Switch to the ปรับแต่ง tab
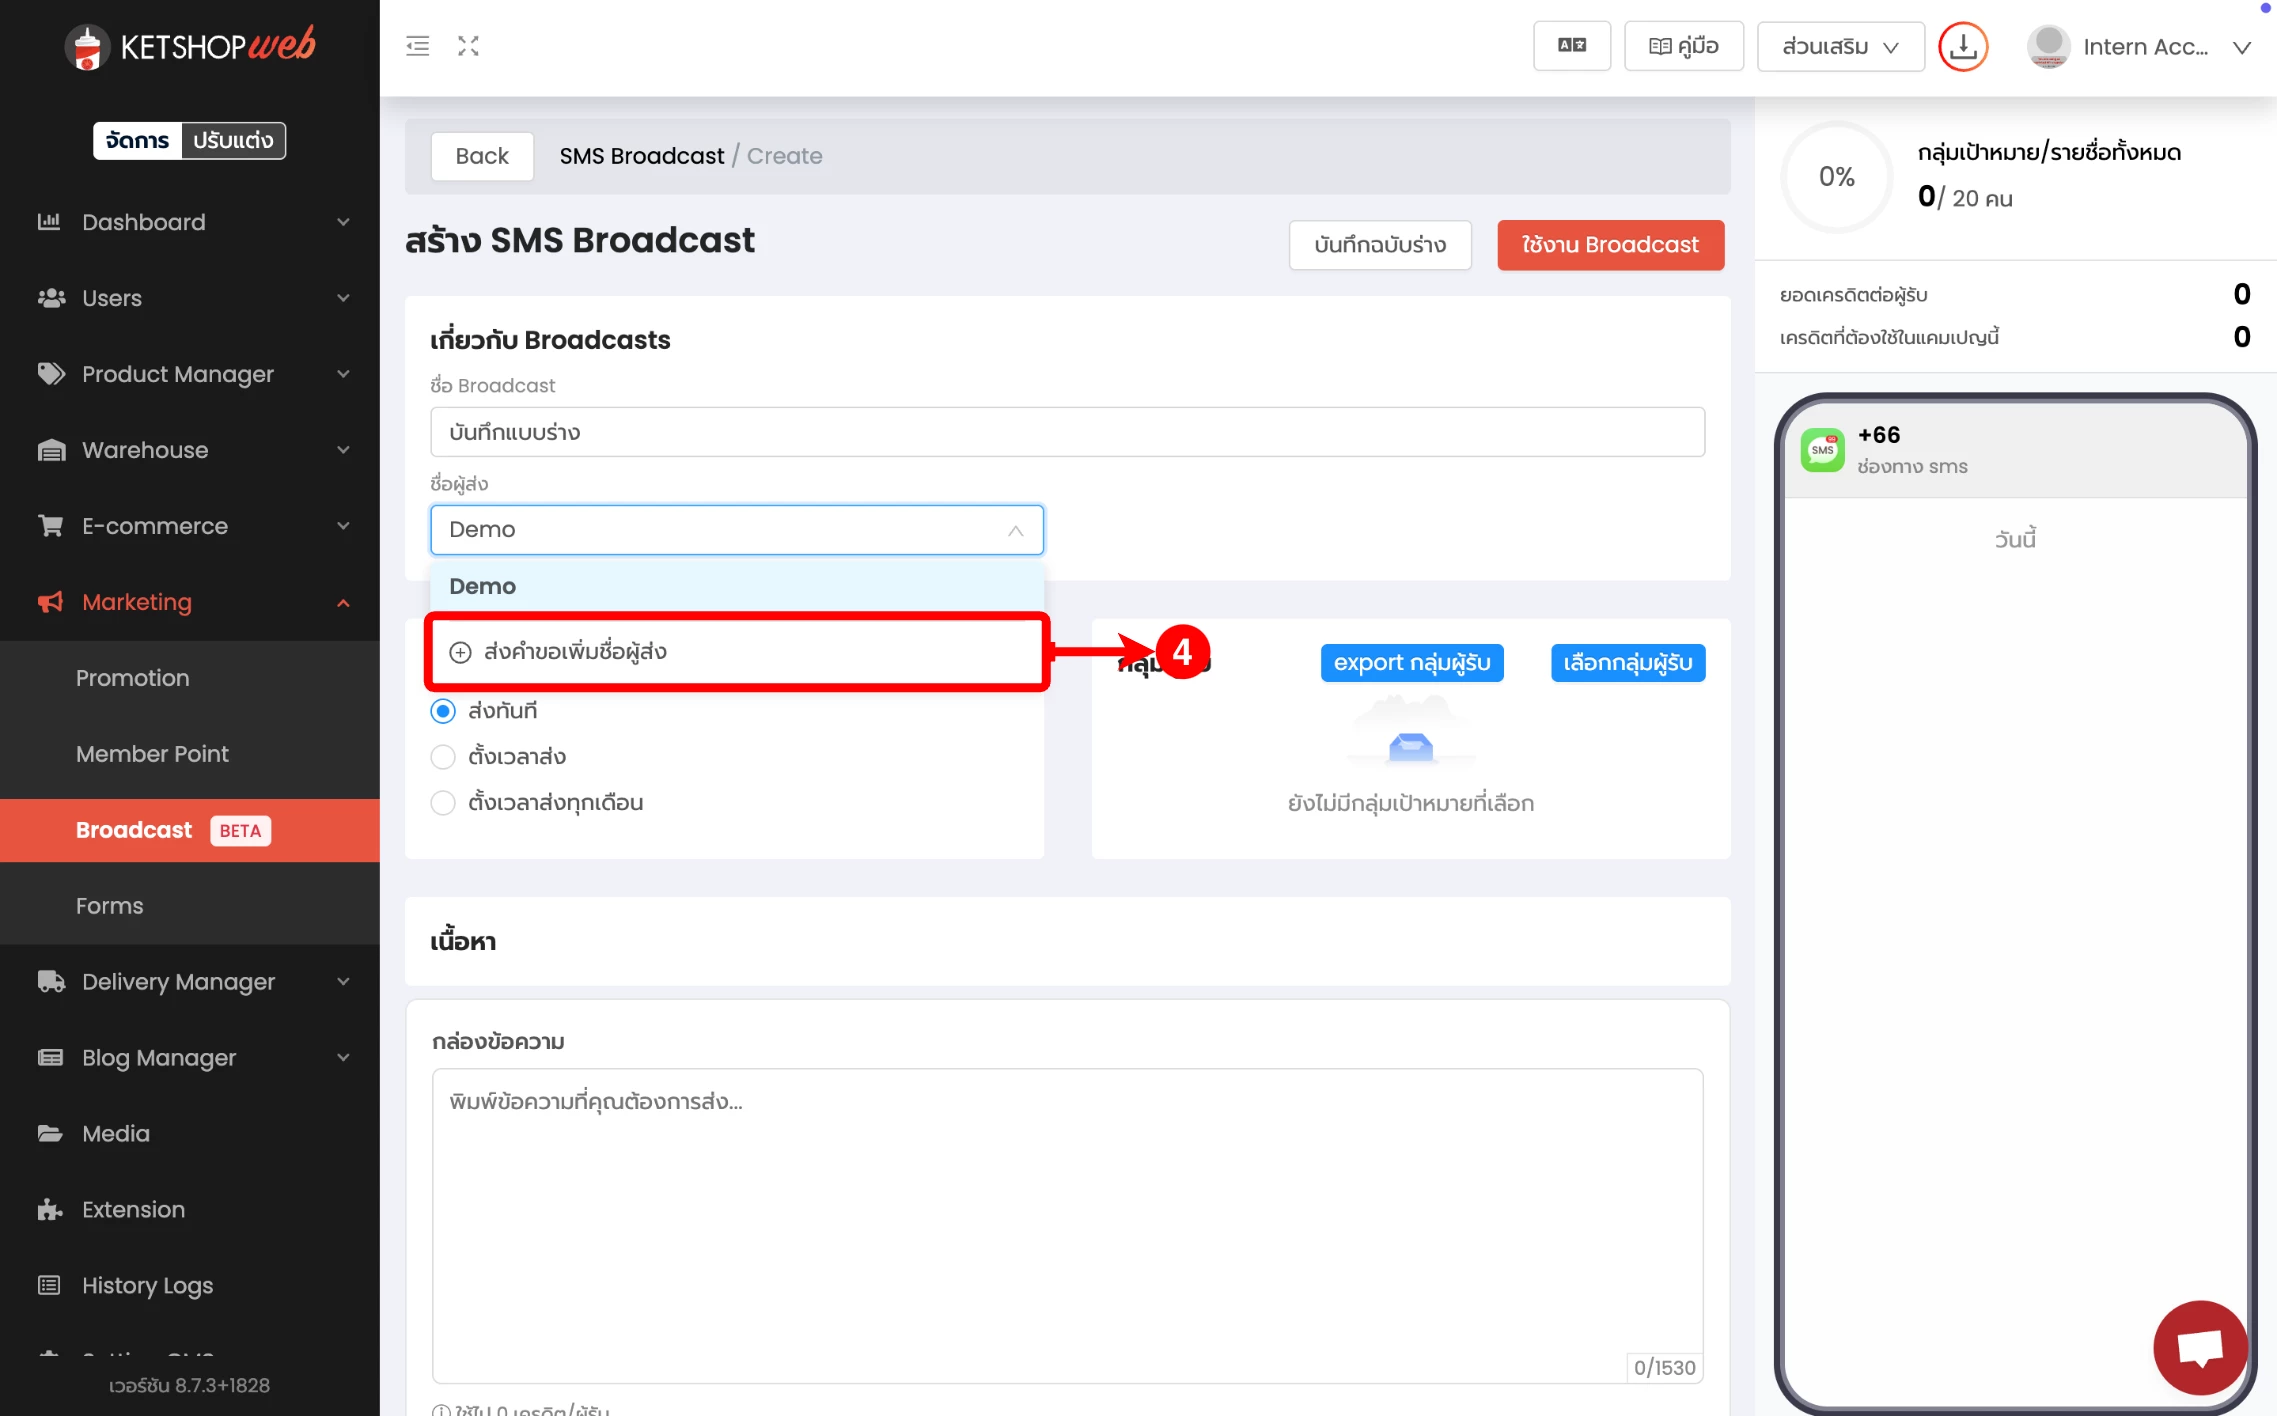The height and width of the screenshot is (1416, 2277). (x=233, y=141)
